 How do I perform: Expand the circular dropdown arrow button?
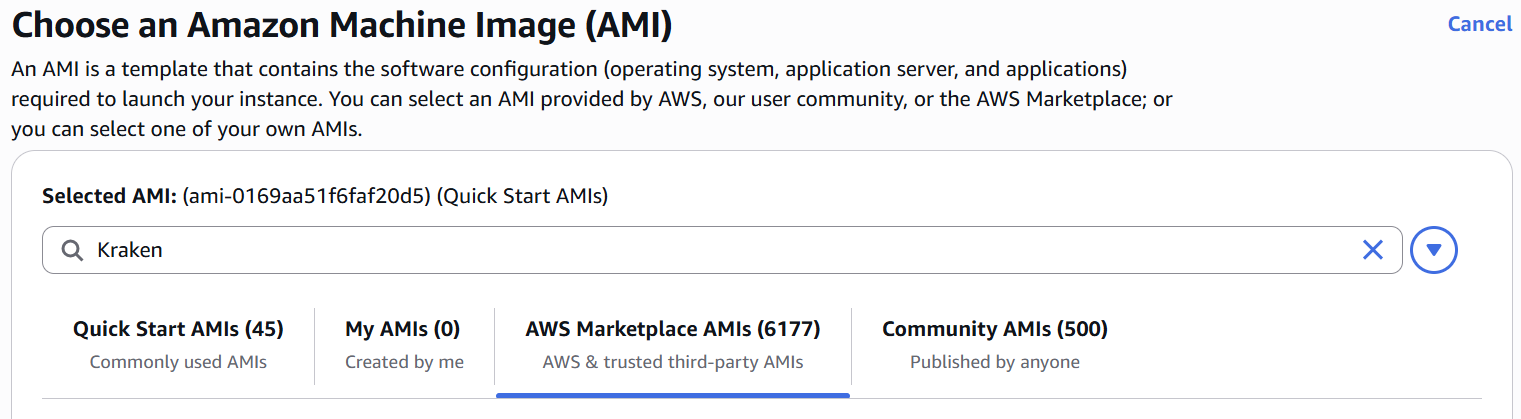[1433, 250]
